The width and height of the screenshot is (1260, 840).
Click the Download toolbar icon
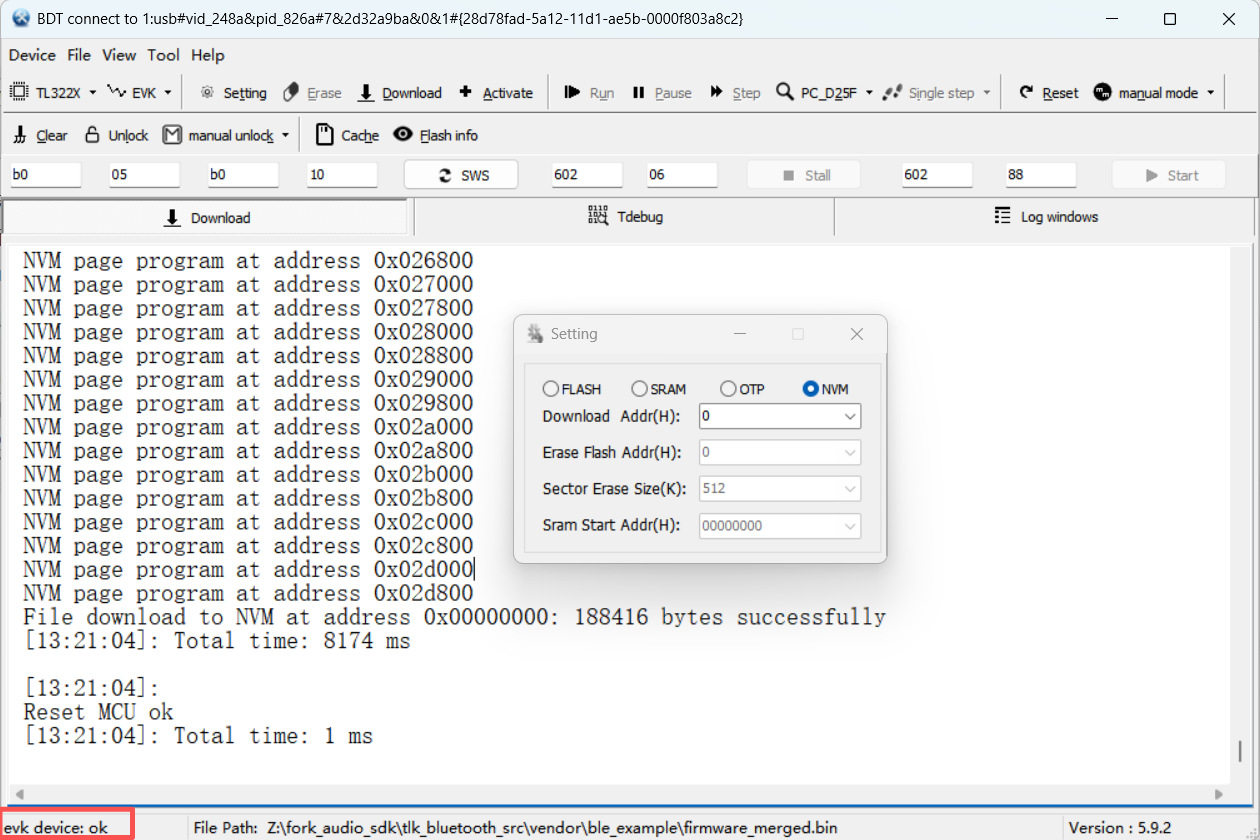(x=366, y=93)
